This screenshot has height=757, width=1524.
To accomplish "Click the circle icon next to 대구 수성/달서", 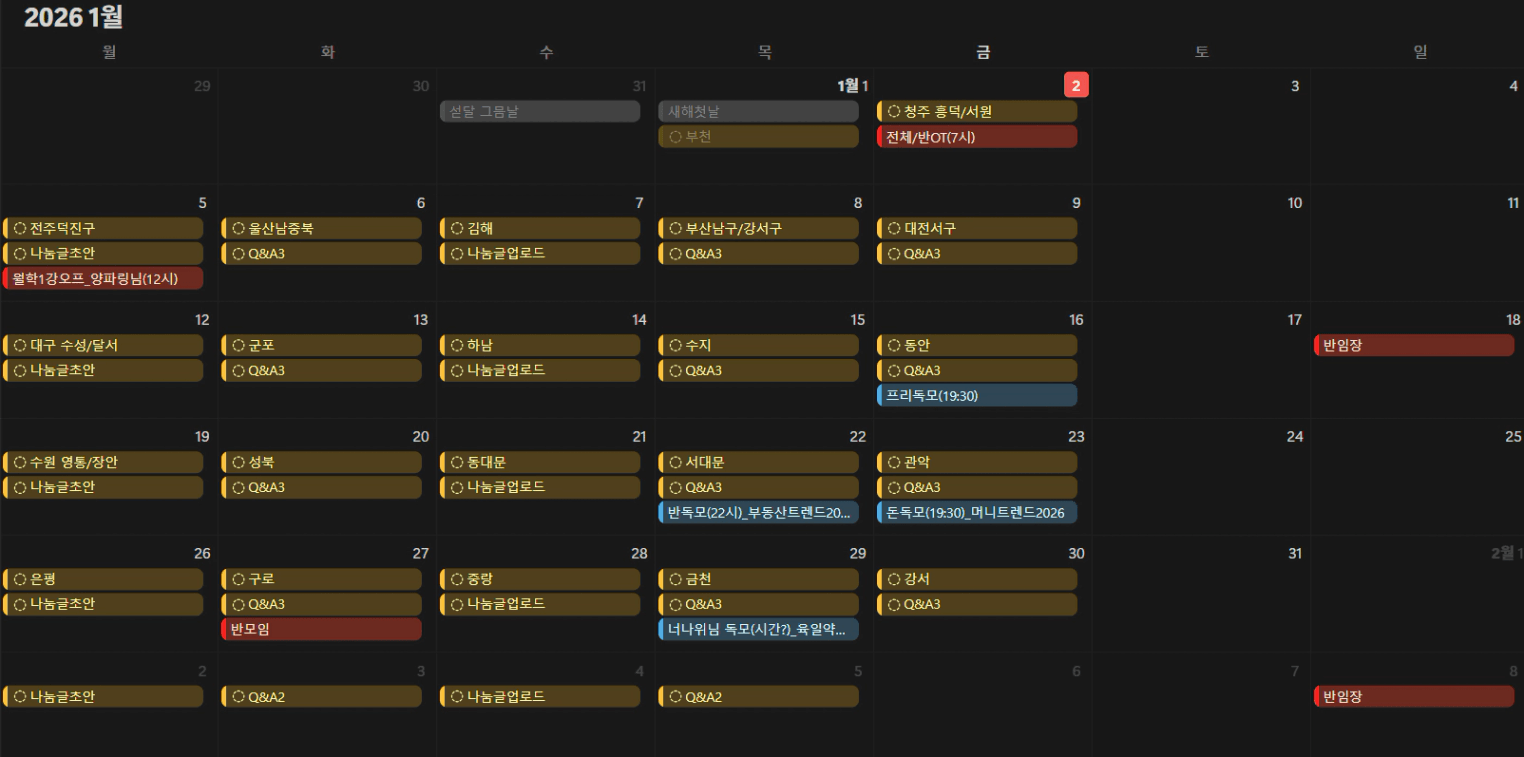I will pyautogui.click(x=20, y=346).
